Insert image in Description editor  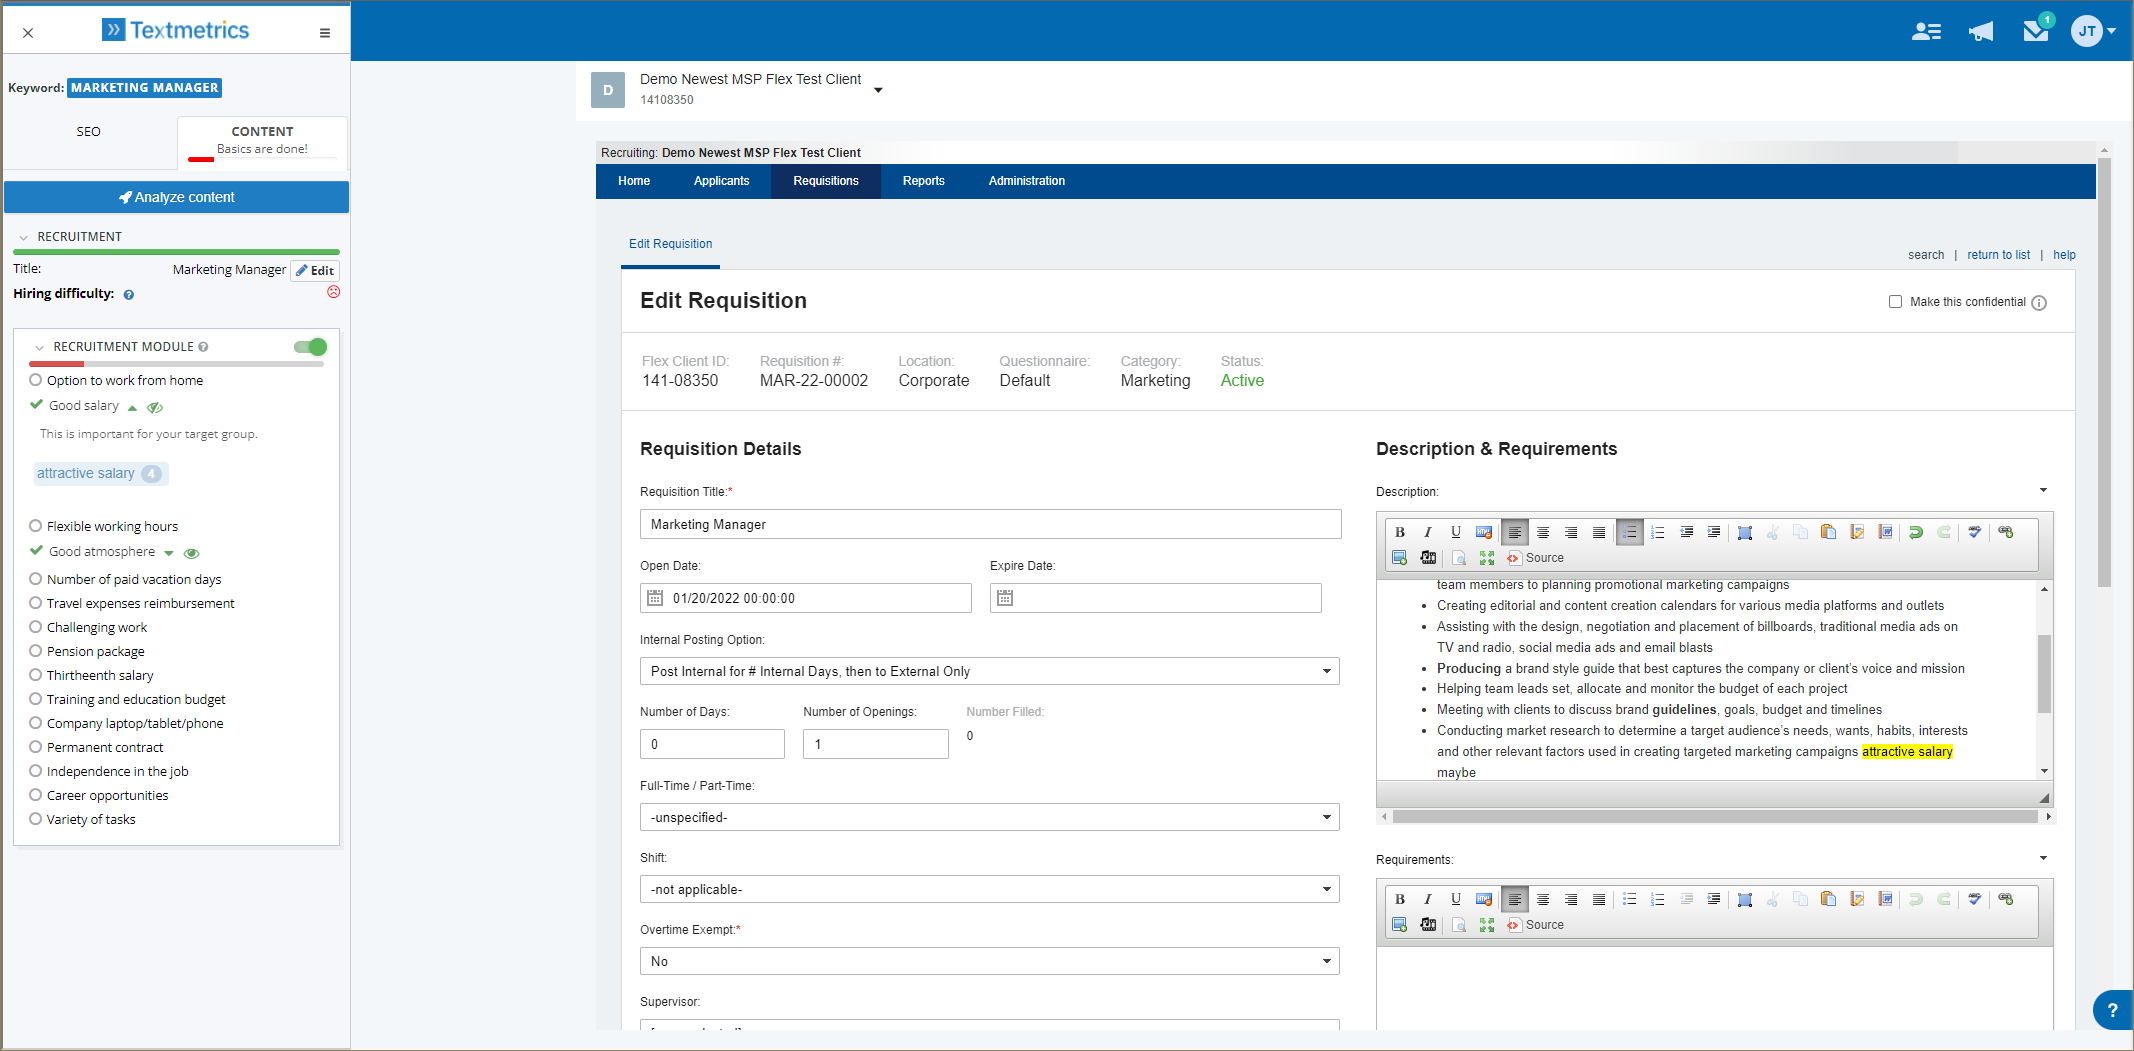tap(1400, 558)
